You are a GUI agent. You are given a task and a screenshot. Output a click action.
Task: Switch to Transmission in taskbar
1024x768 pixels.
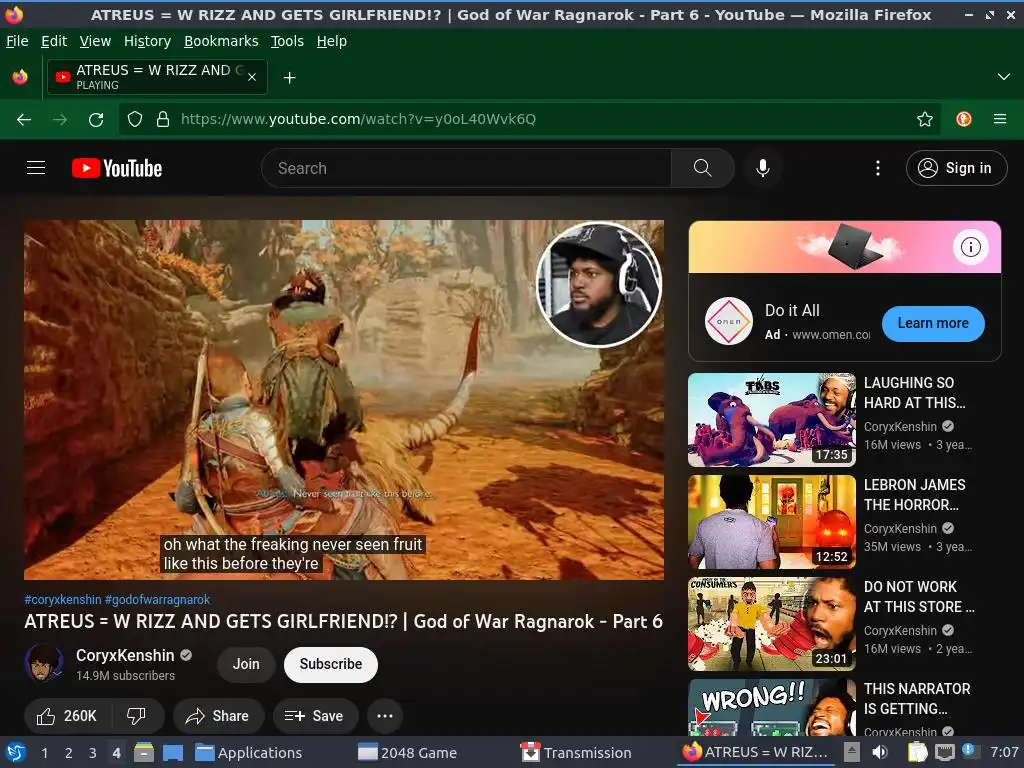point(577,753)
